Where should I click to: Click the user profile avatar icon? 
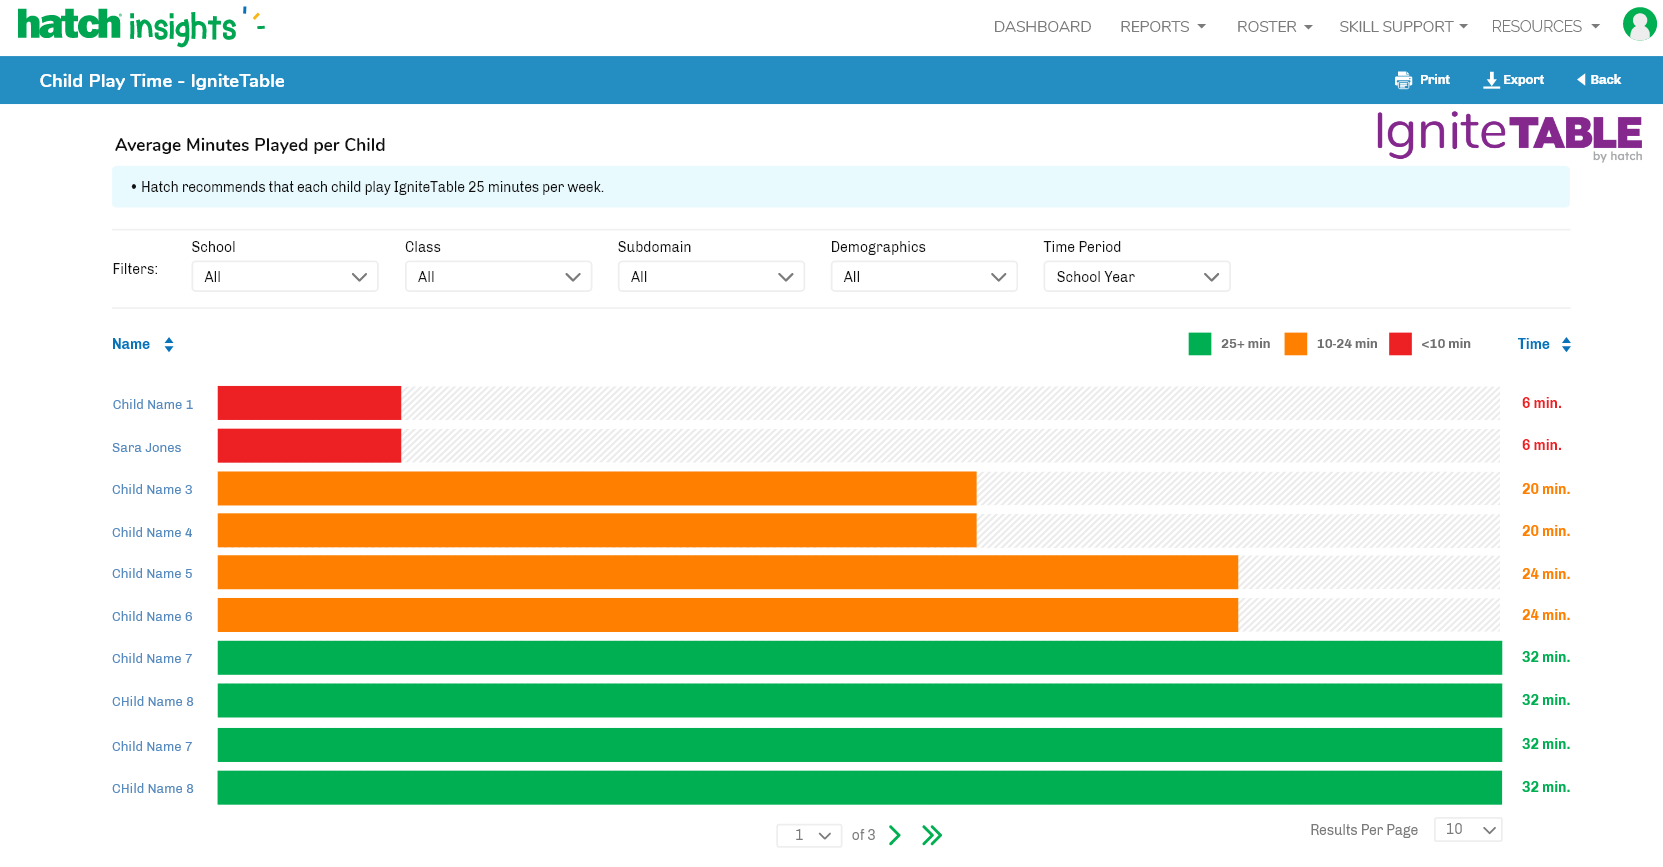[1639, 24]
